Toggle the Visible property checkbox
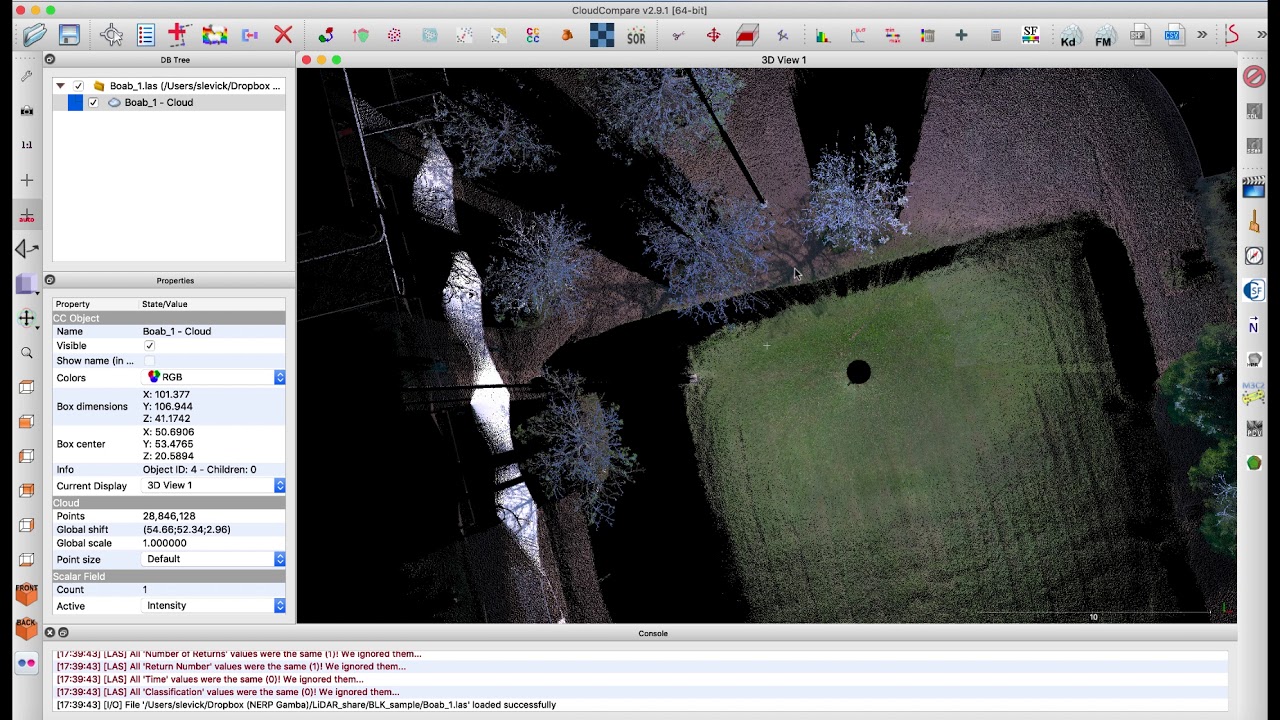This screenshot has width=1280, height=720. point(149,346)
